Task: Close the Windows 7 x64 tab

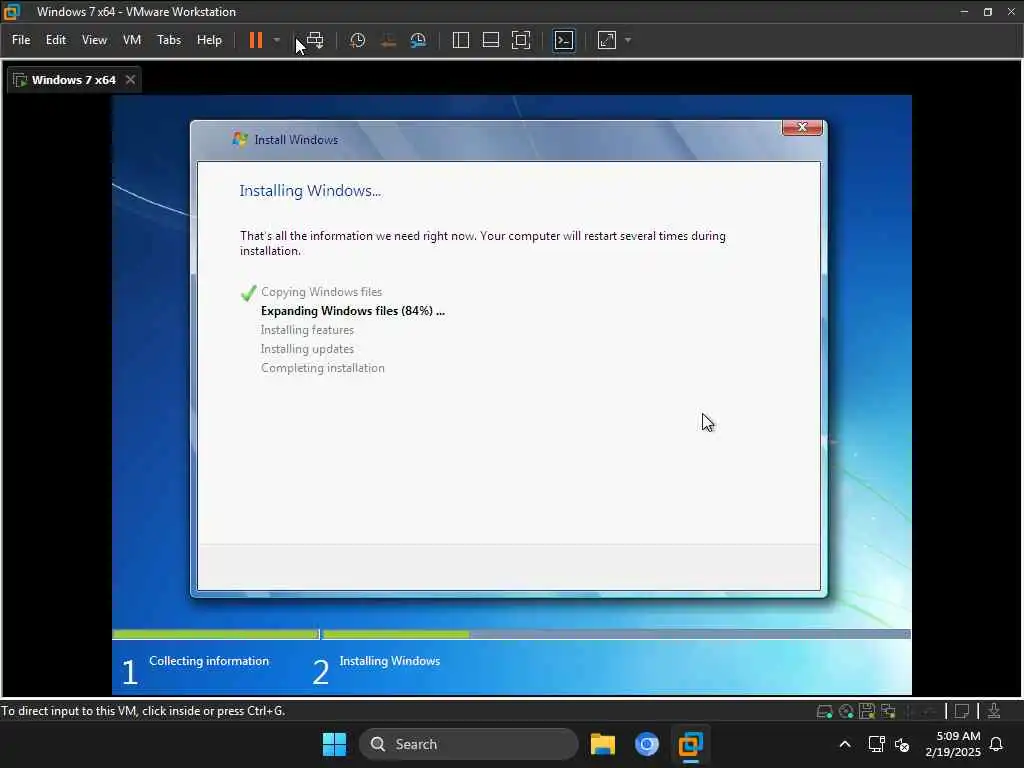Action: click(131, 80)
